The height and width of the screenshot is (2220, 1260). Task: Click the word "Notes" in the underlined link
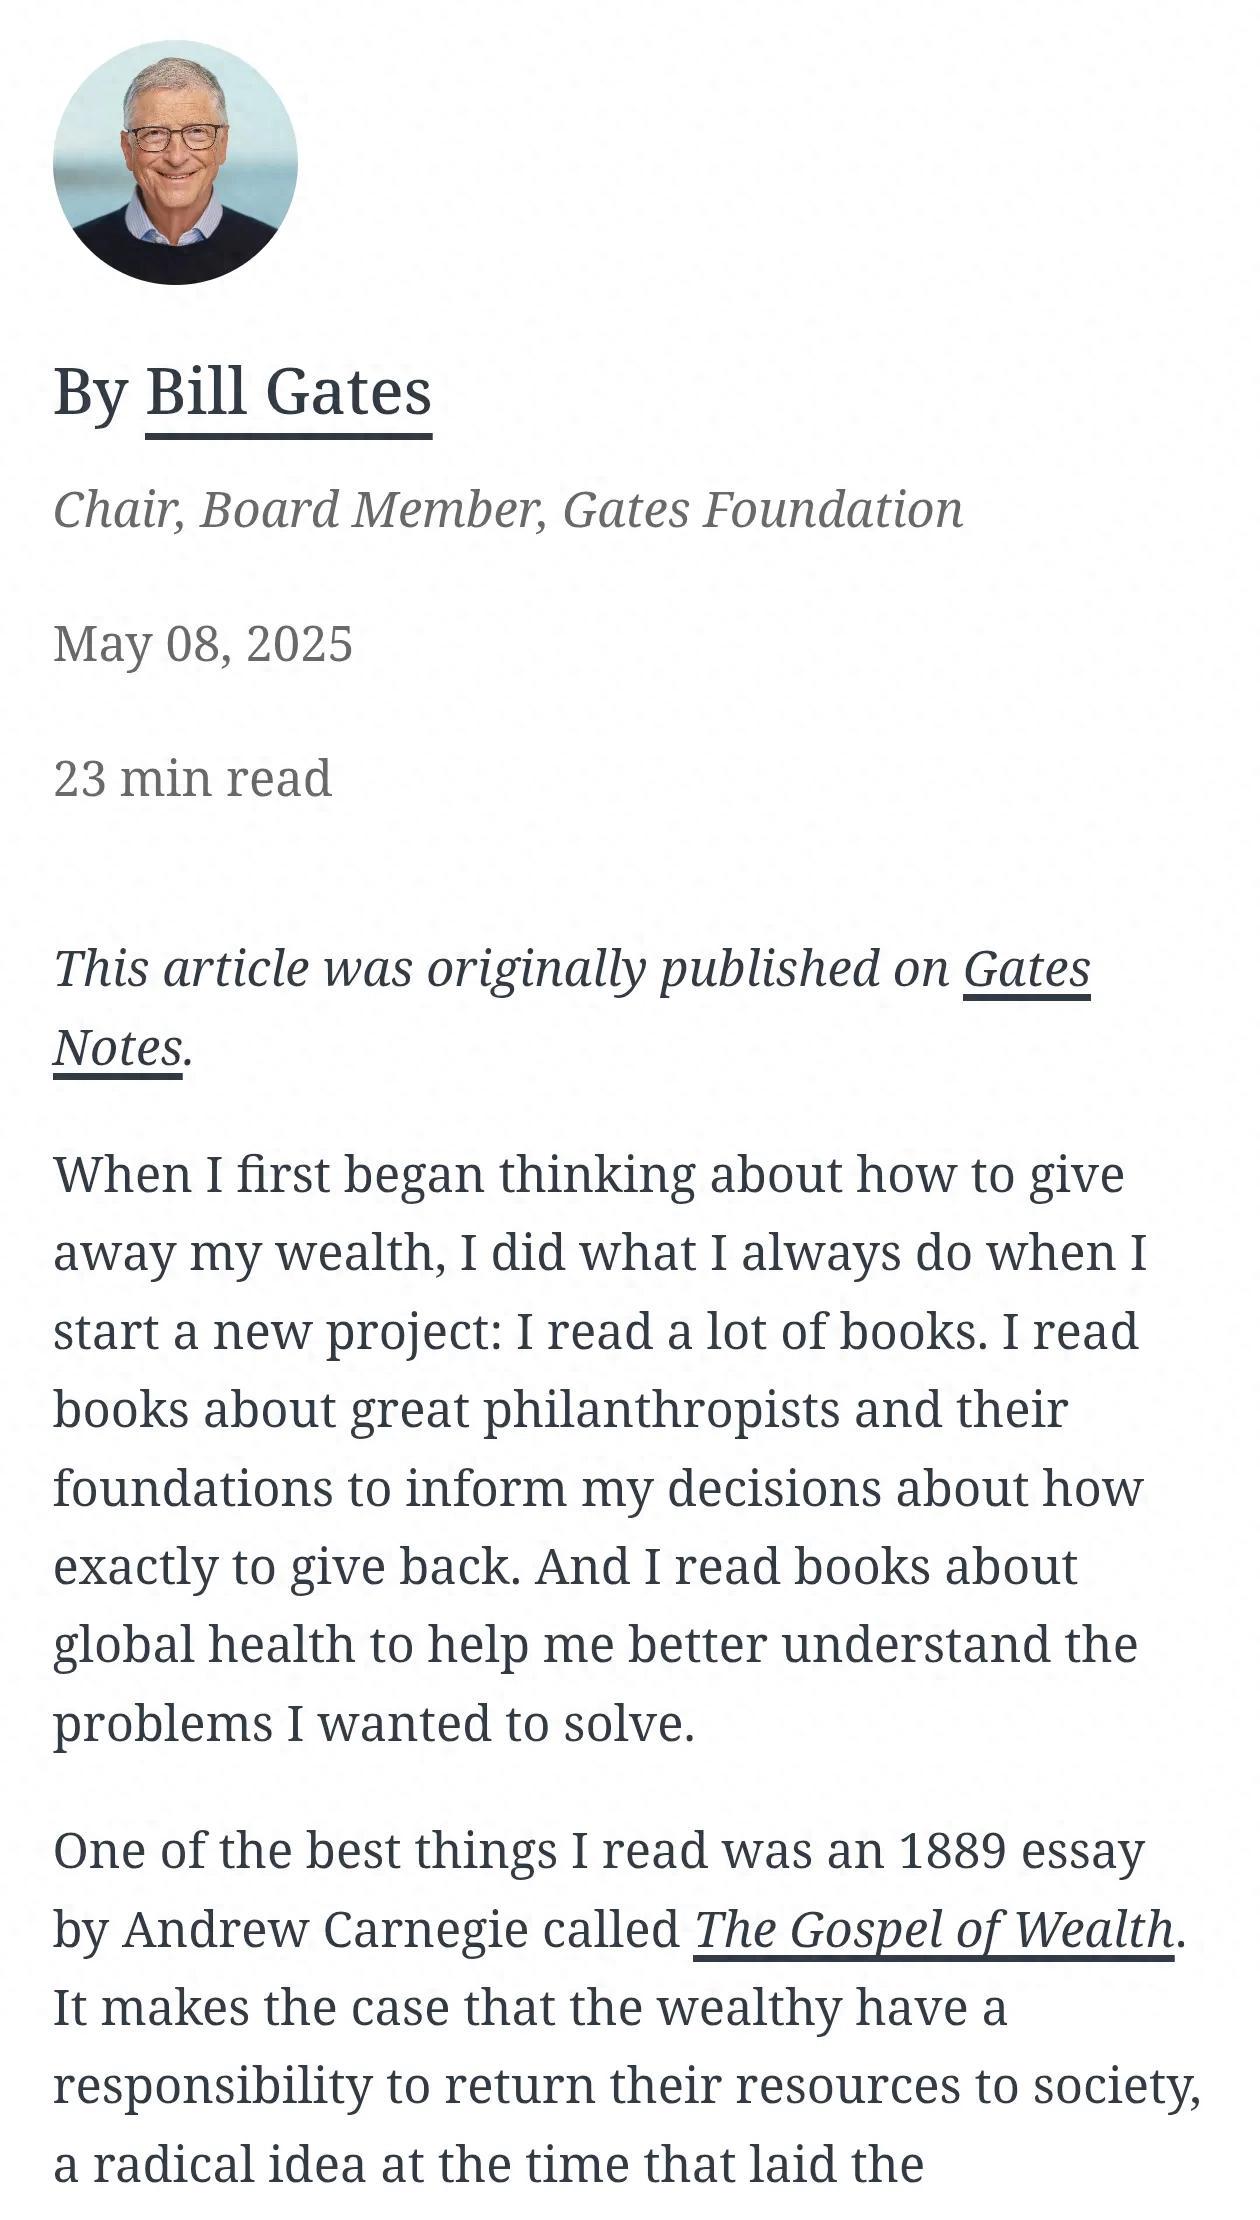click(118, 1048)
